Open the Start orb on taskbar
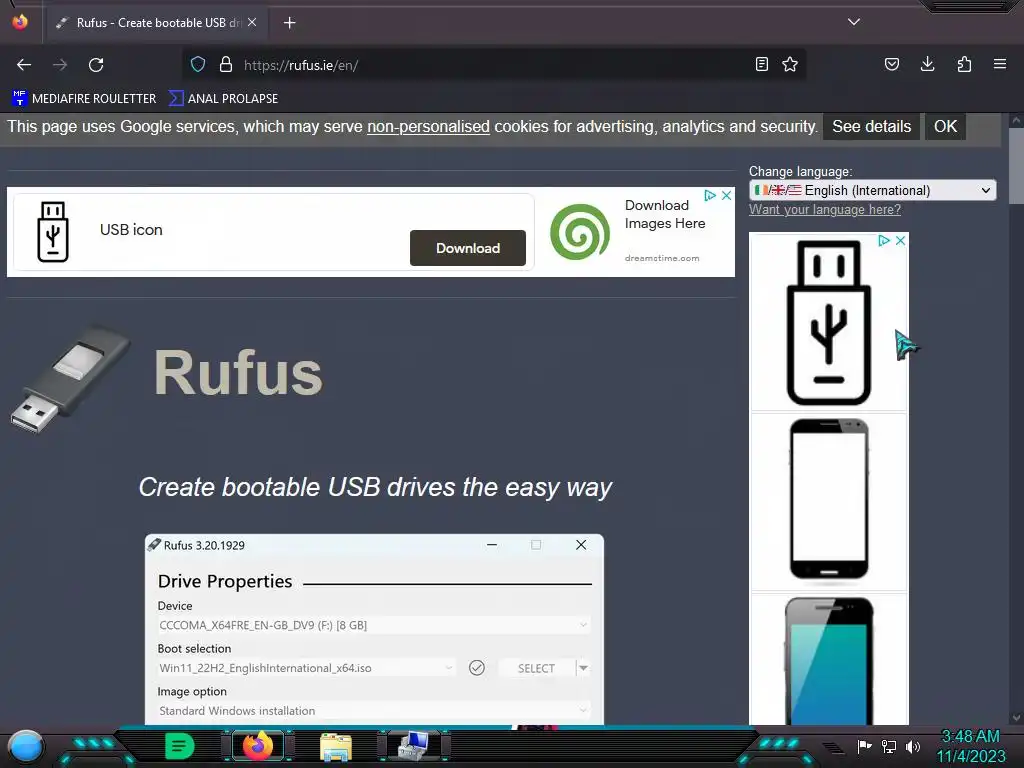1024x768 pixels. coord(26,747)
